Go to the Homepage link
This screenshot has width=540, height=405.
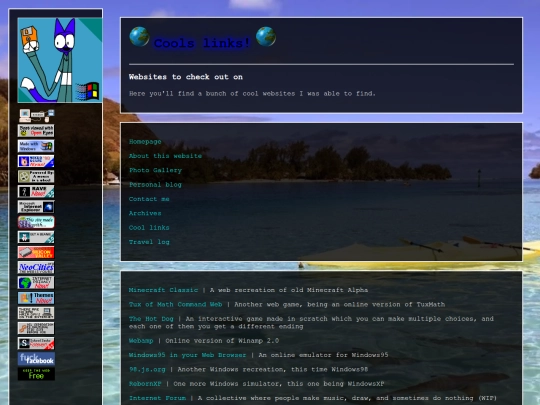pos(145,142)
